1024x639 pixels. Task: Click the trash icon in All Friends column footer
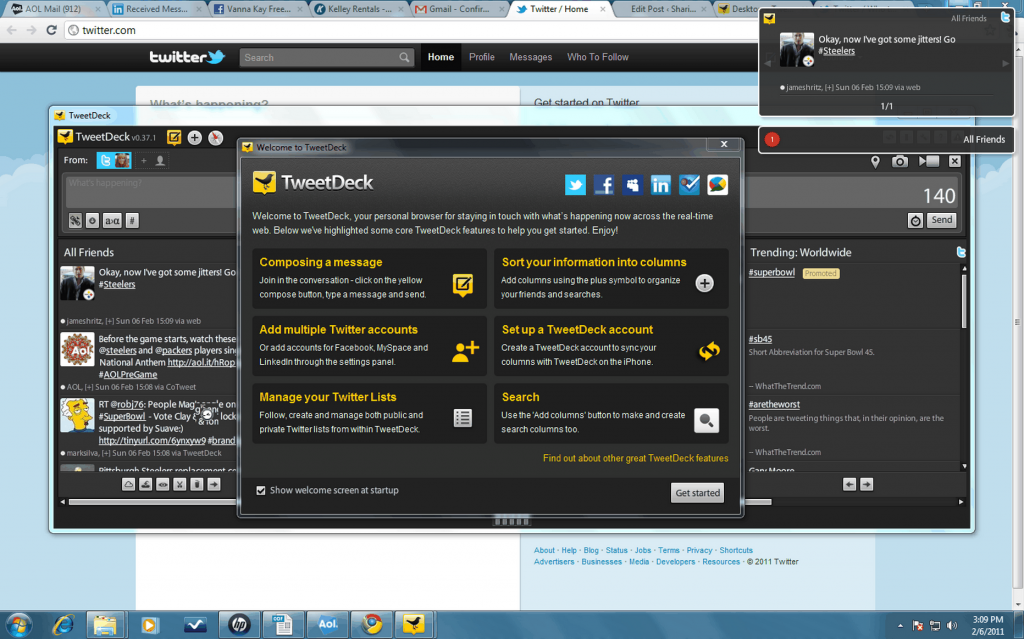(x=197, y=484)
